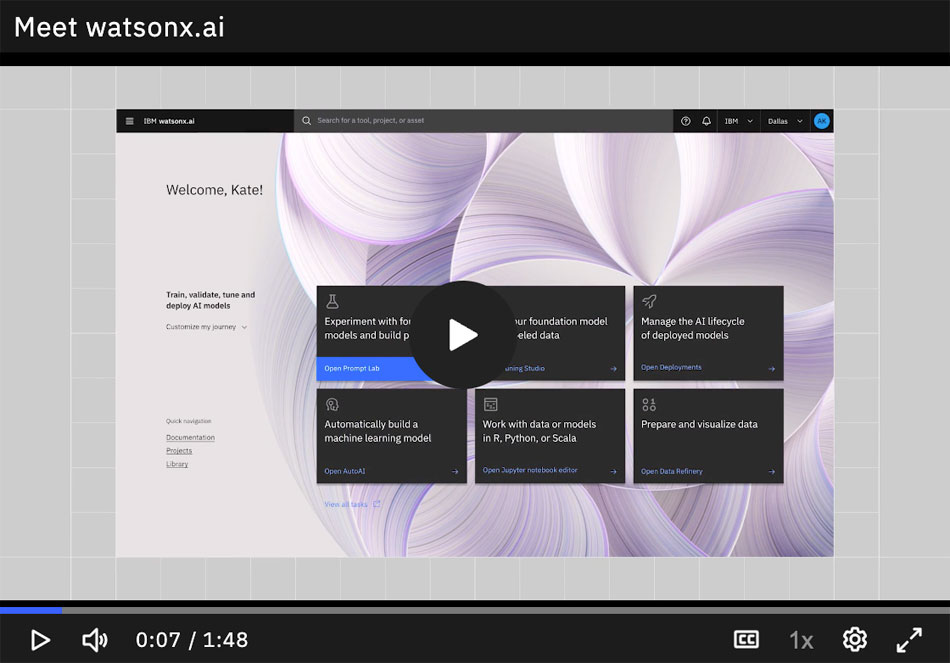The height and width of the screenshot is (663, 950).
Task: Mute the video with the speaker icon
Action: [95, 640]
